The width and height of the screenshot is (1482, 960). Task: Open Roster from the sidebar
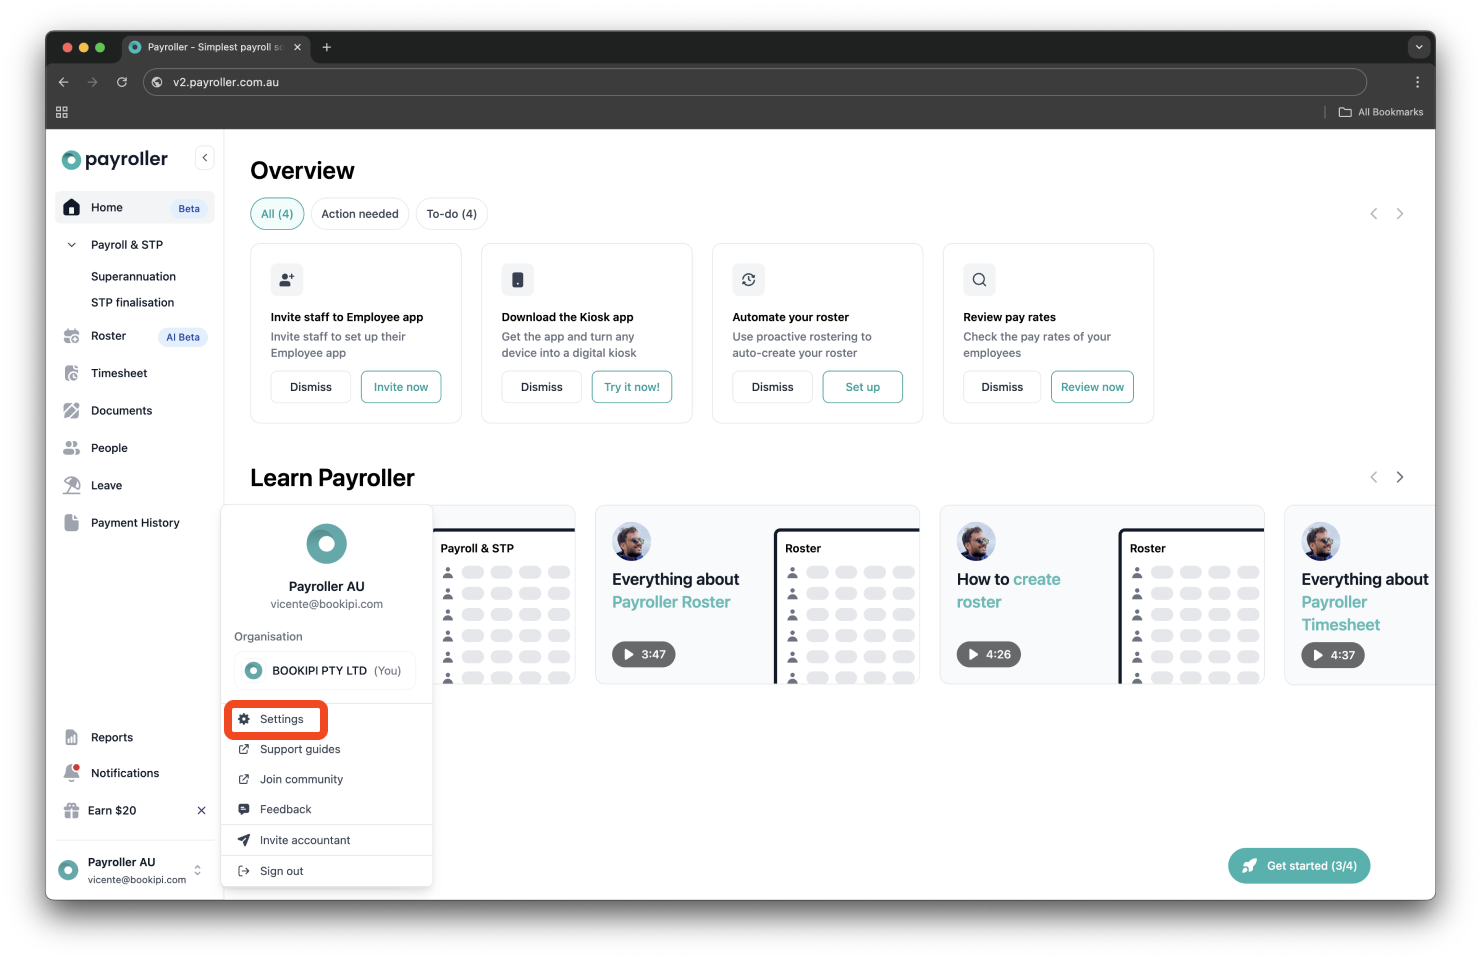[106, 336]
